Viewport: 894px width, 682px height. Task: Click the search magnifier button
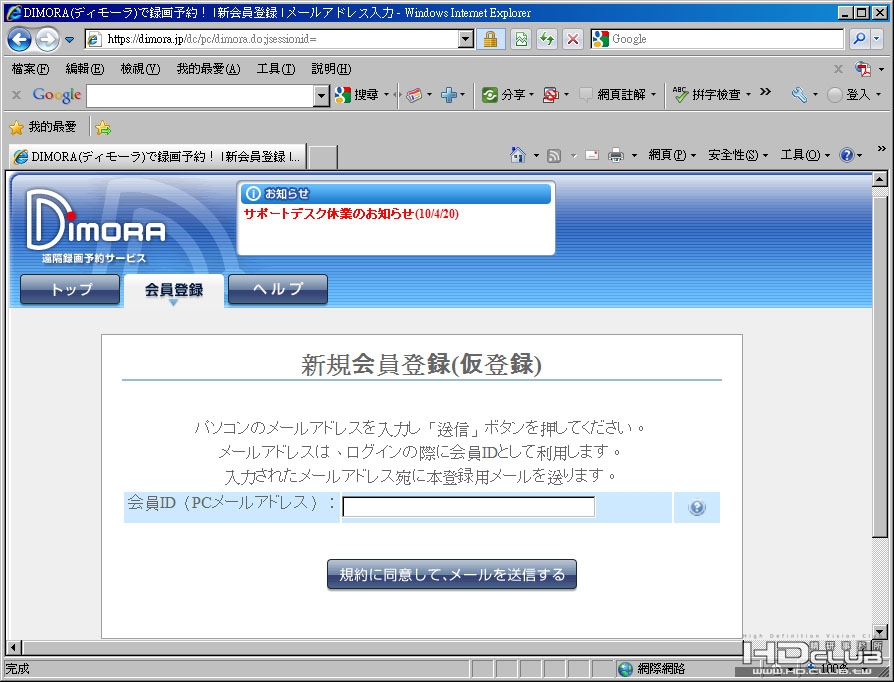[859, 39]
